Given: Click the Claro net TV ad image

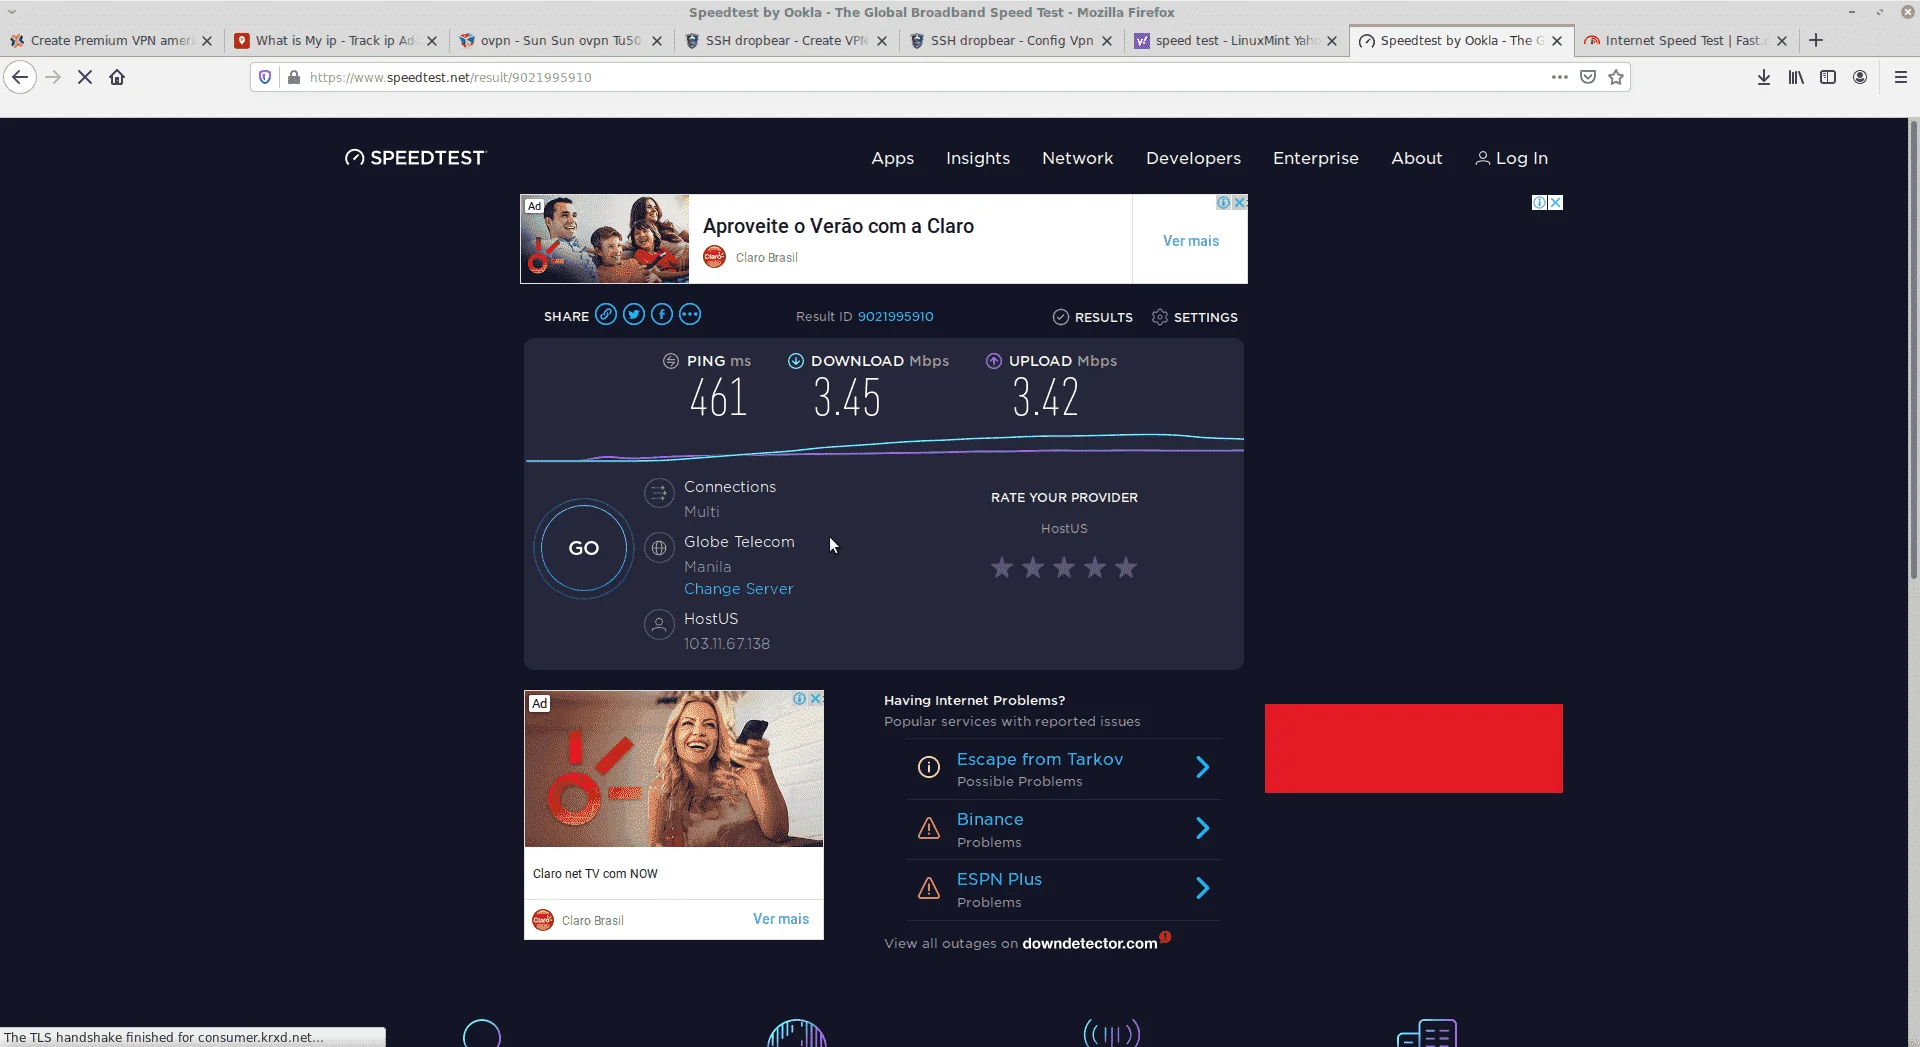Looking at the screenshot, I should click(x=673, y=768).
